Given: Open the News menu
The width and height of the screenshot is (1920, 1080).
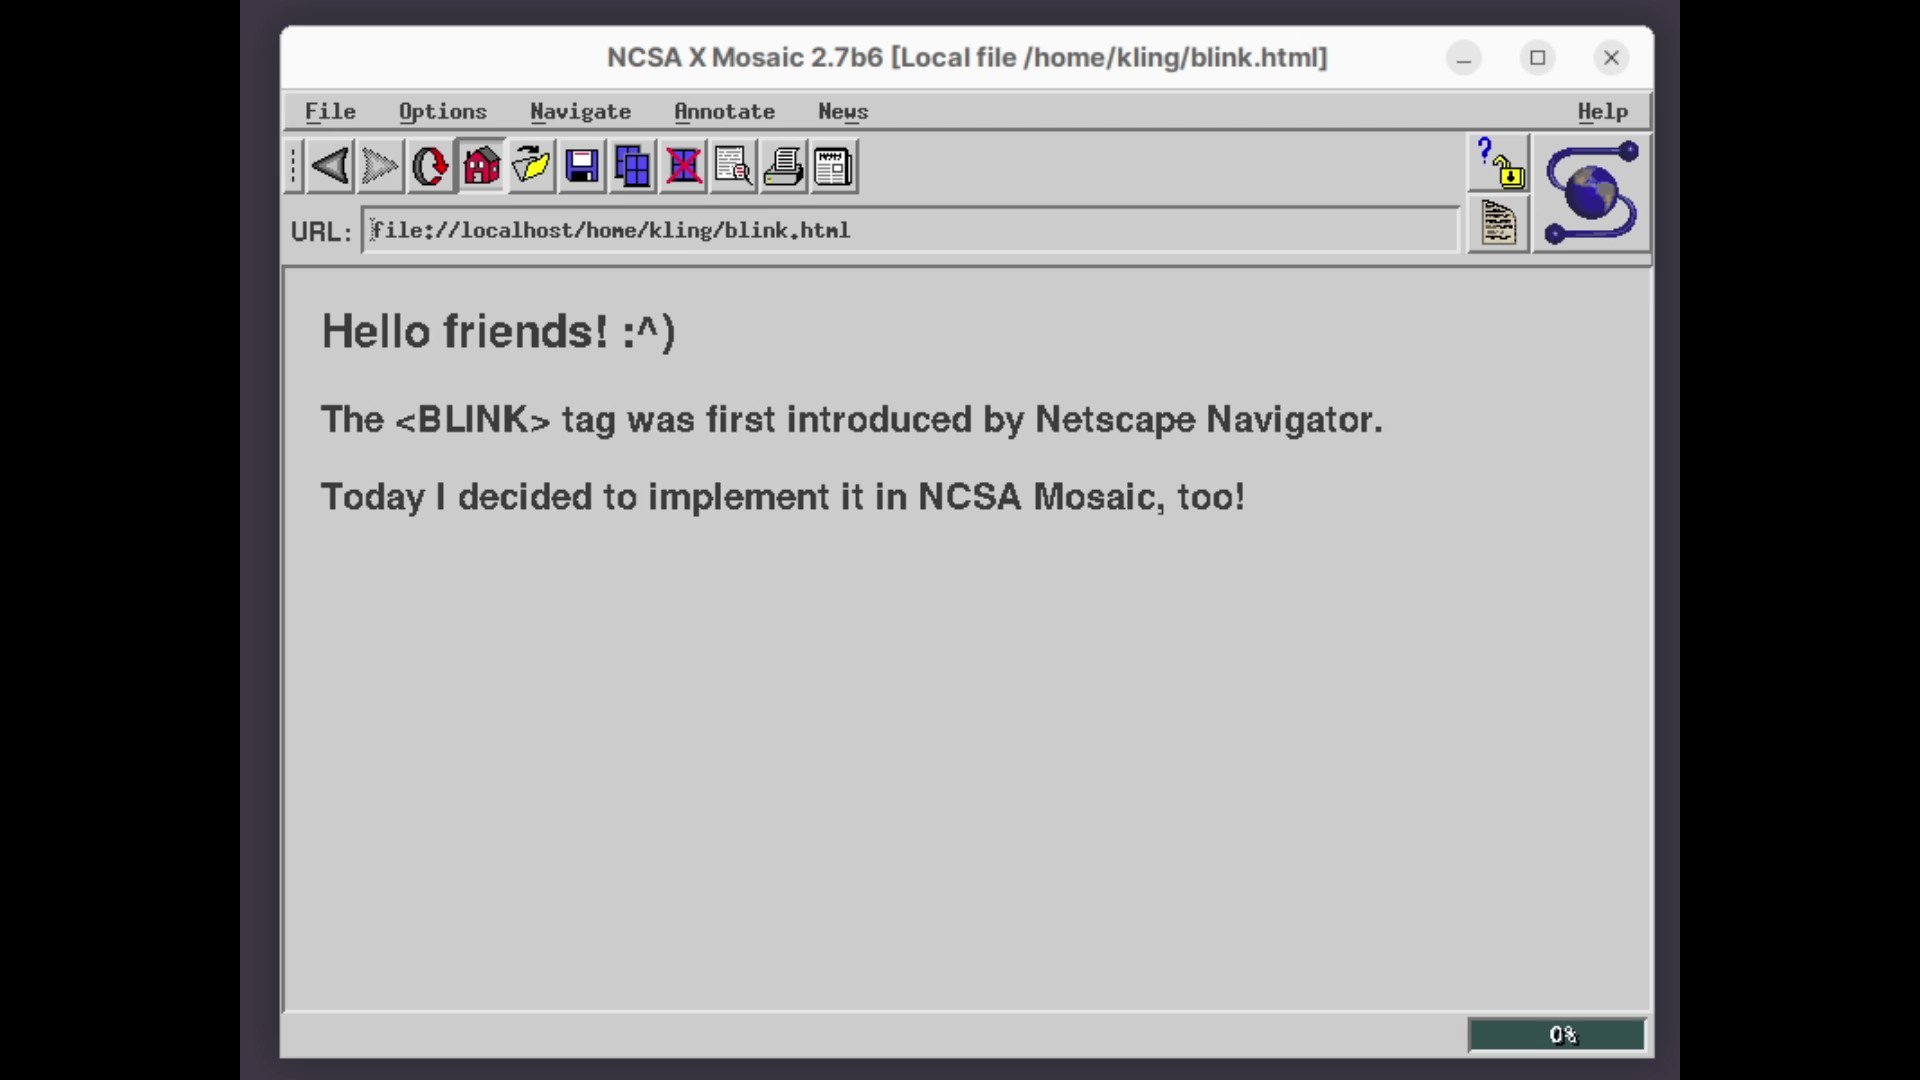Looking at the screenshot, I should (x=843, y=111).
